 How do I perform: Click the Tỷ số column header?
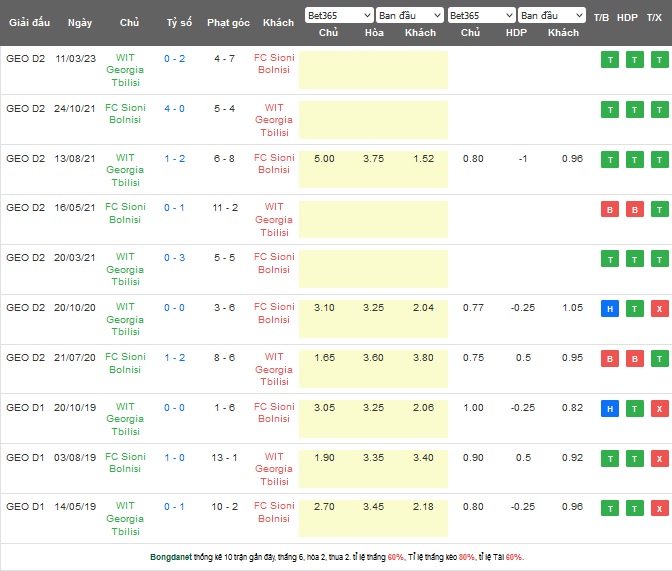point(180,23)
